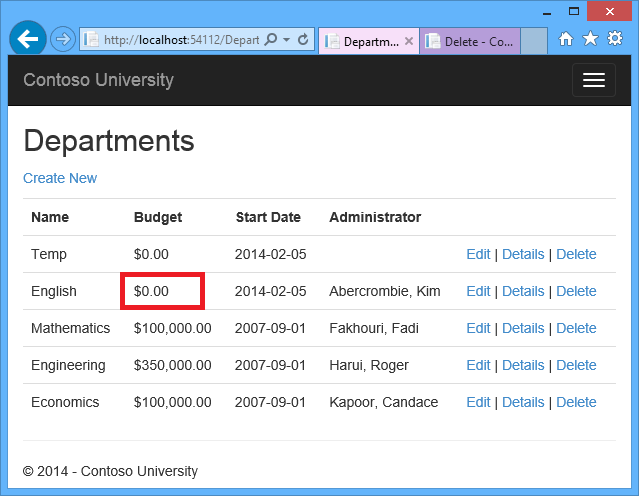Screen dimensions: 639x496
Task: Click the browser Back arrow button
Action: tap(27, 39)
